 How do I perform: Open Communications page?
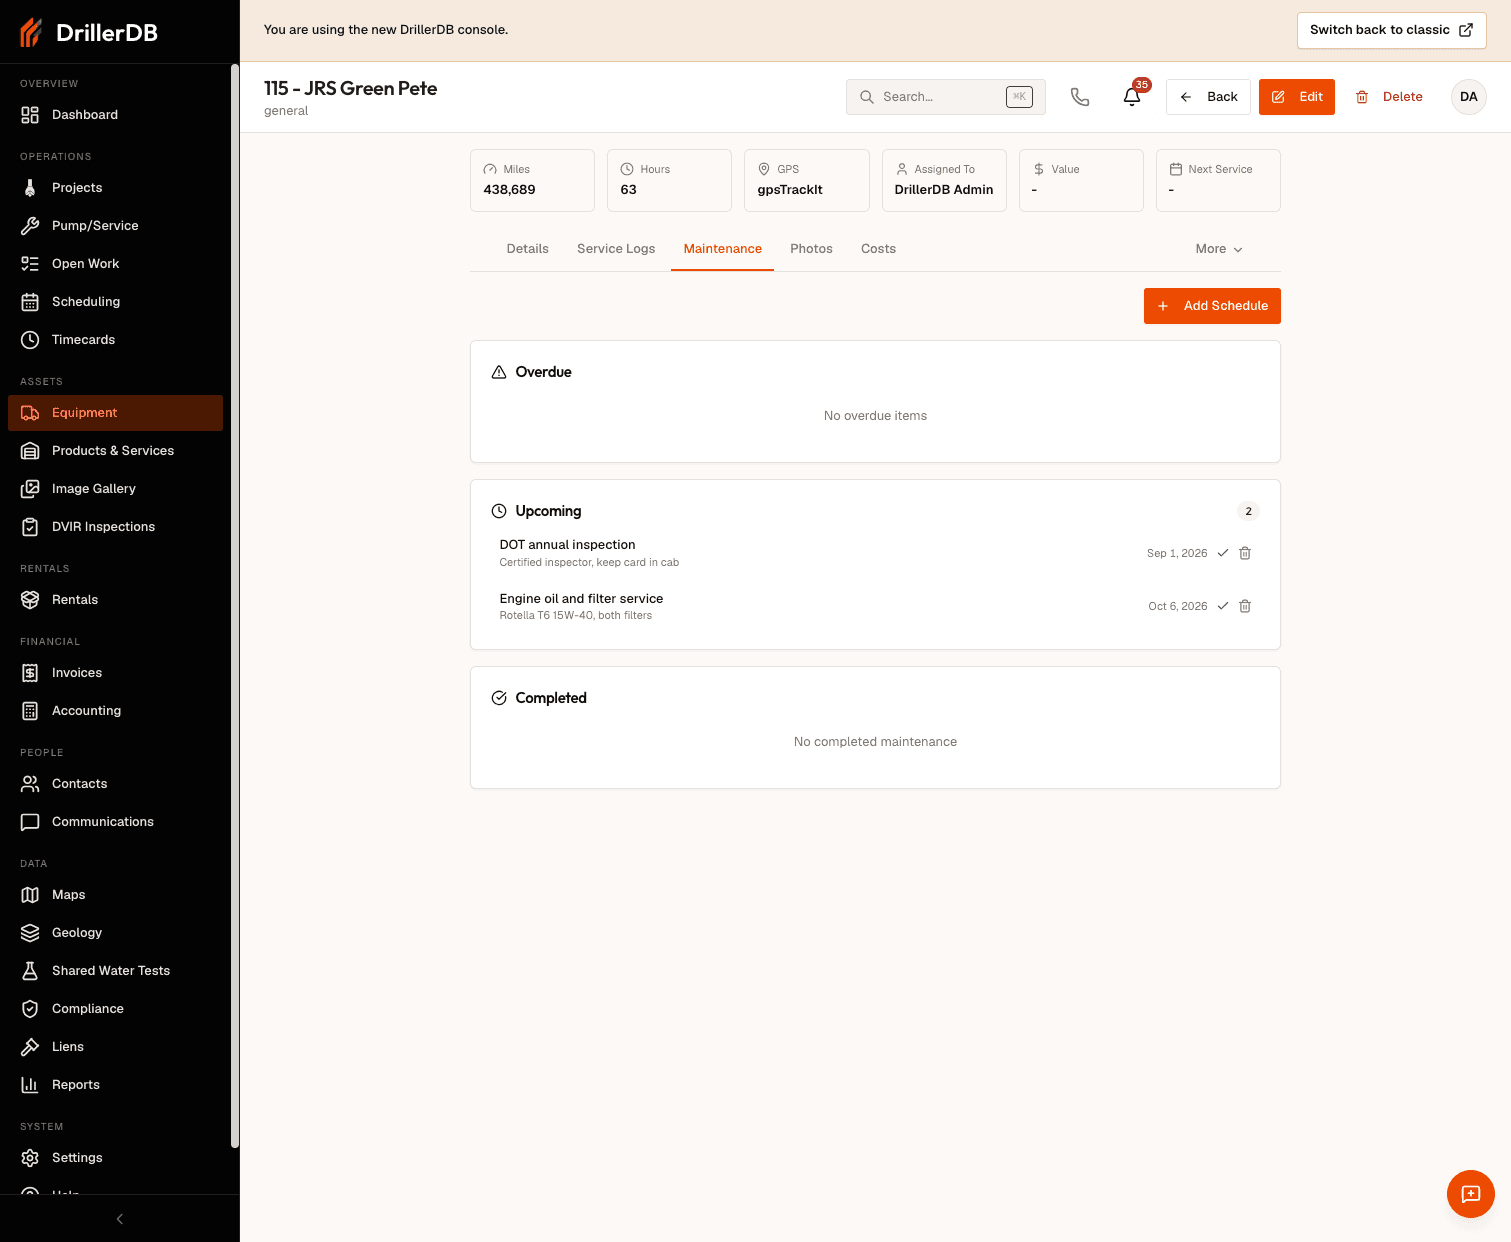(115, 822)
